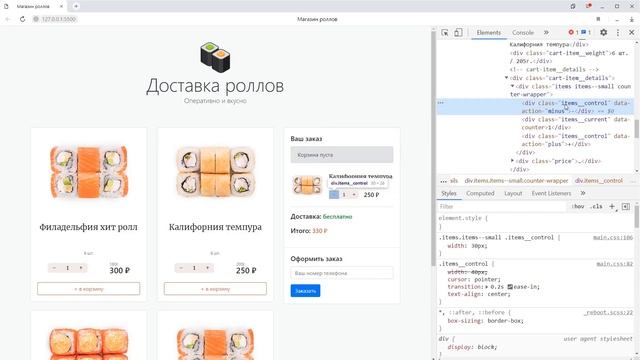
Task: Select the data-action plus DOM line
Action: tap(576, 140)
